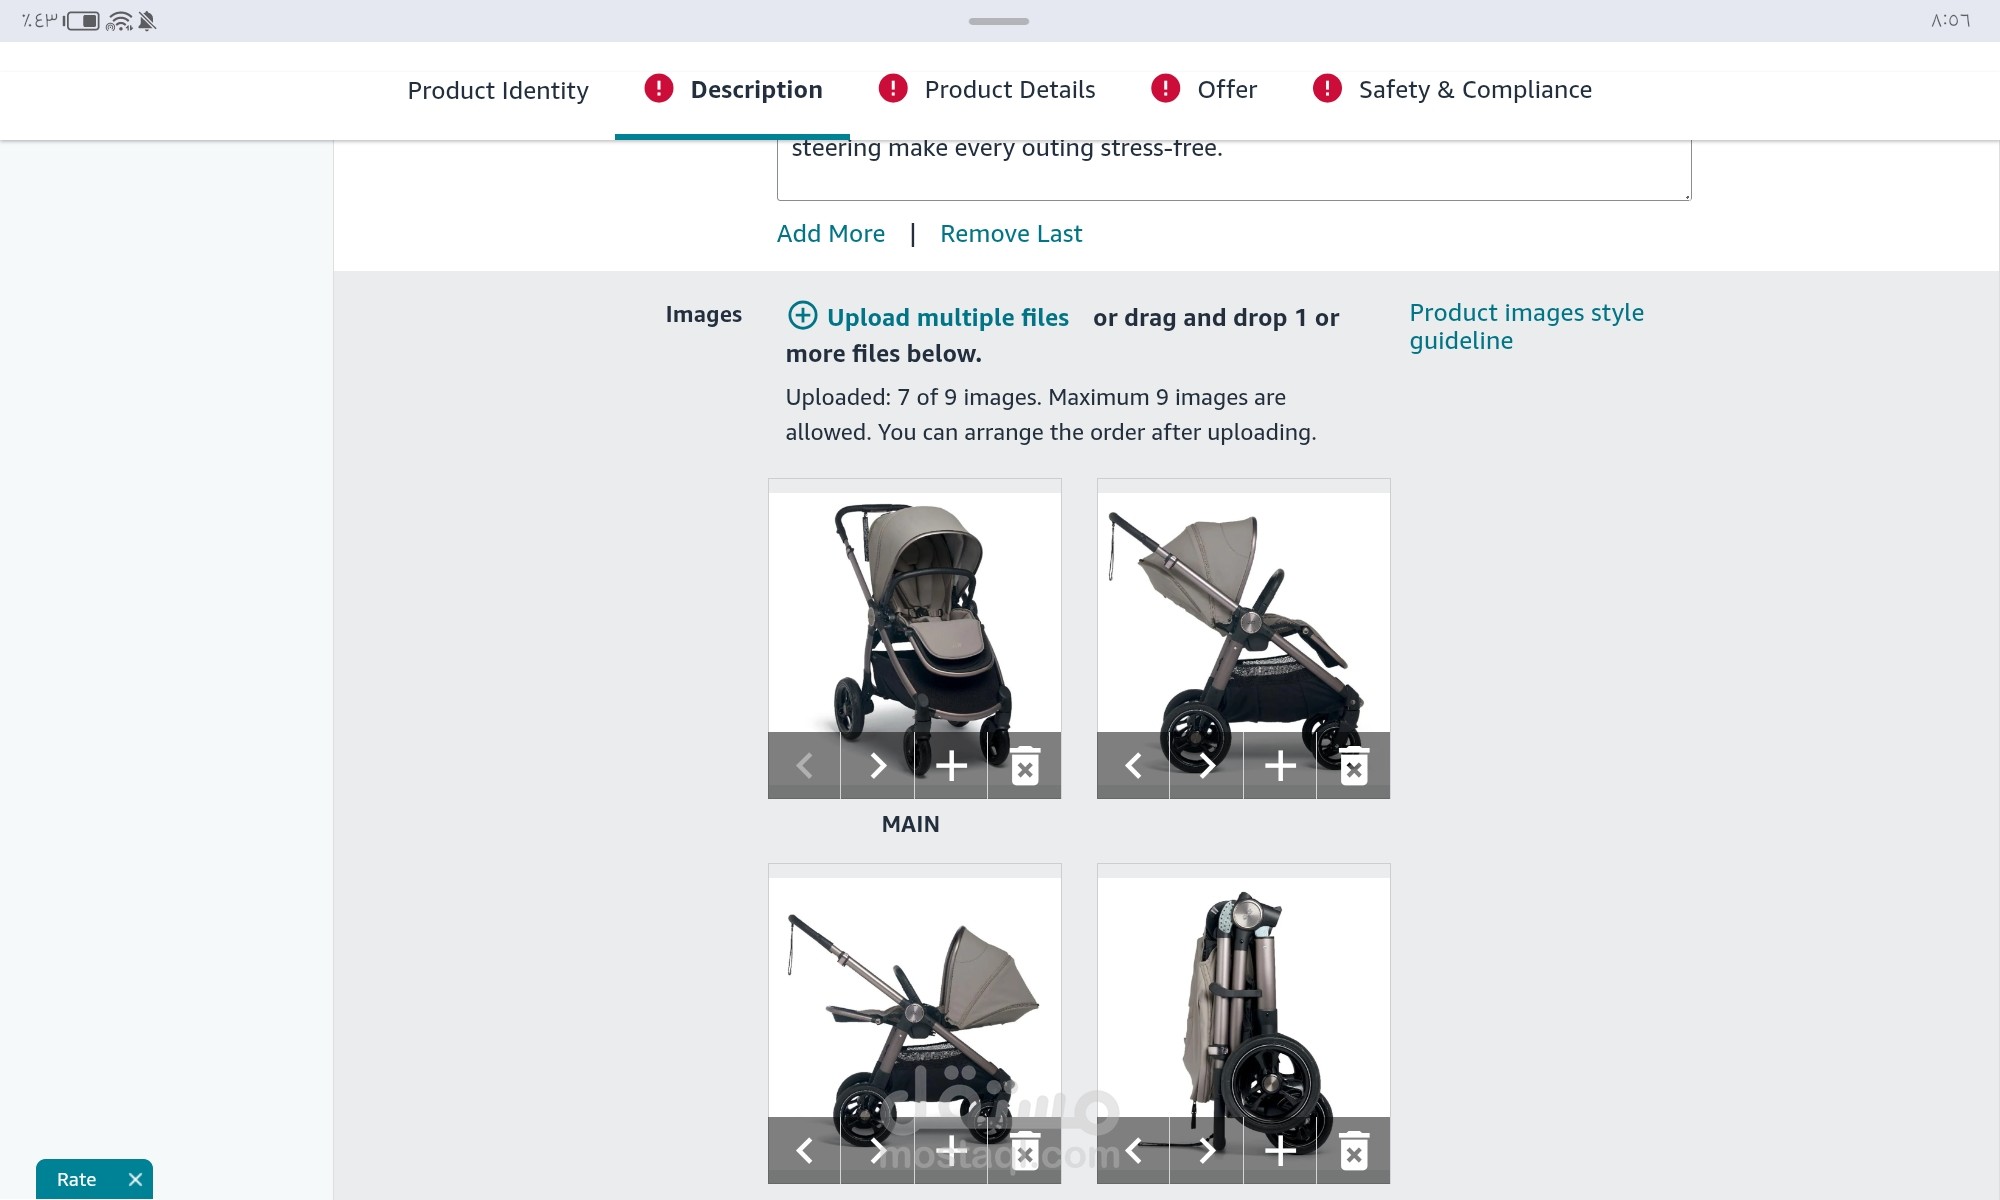Delete the folded stroller image
This screenshot has height=1200, width=2000.
pyautogui.click(x=1353, y=1151)
